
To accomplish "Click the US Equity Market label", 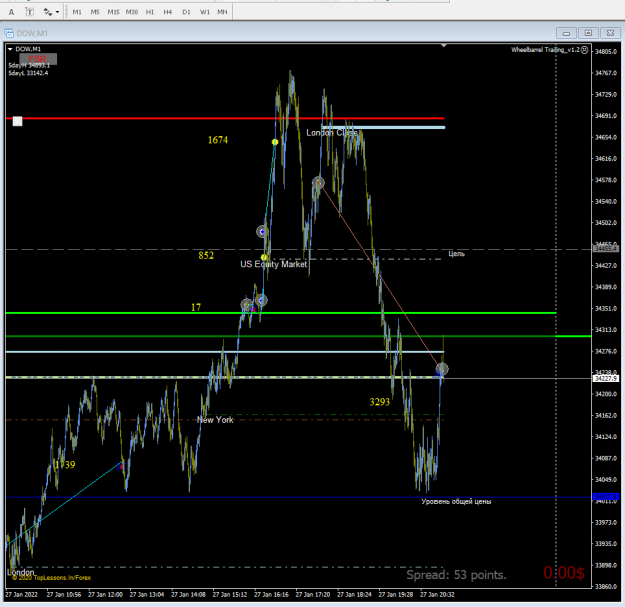I will point(273,264).
